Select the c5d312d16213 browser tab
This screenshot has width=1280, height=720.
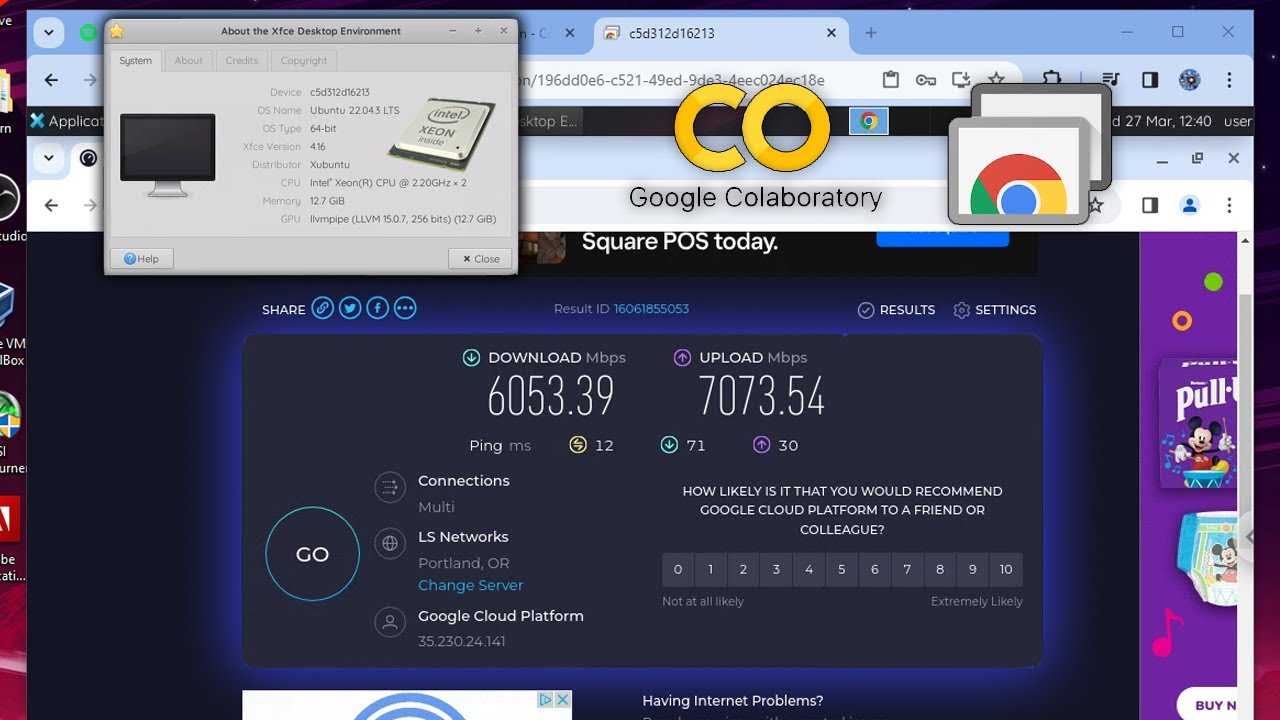(x=718, y=33)
